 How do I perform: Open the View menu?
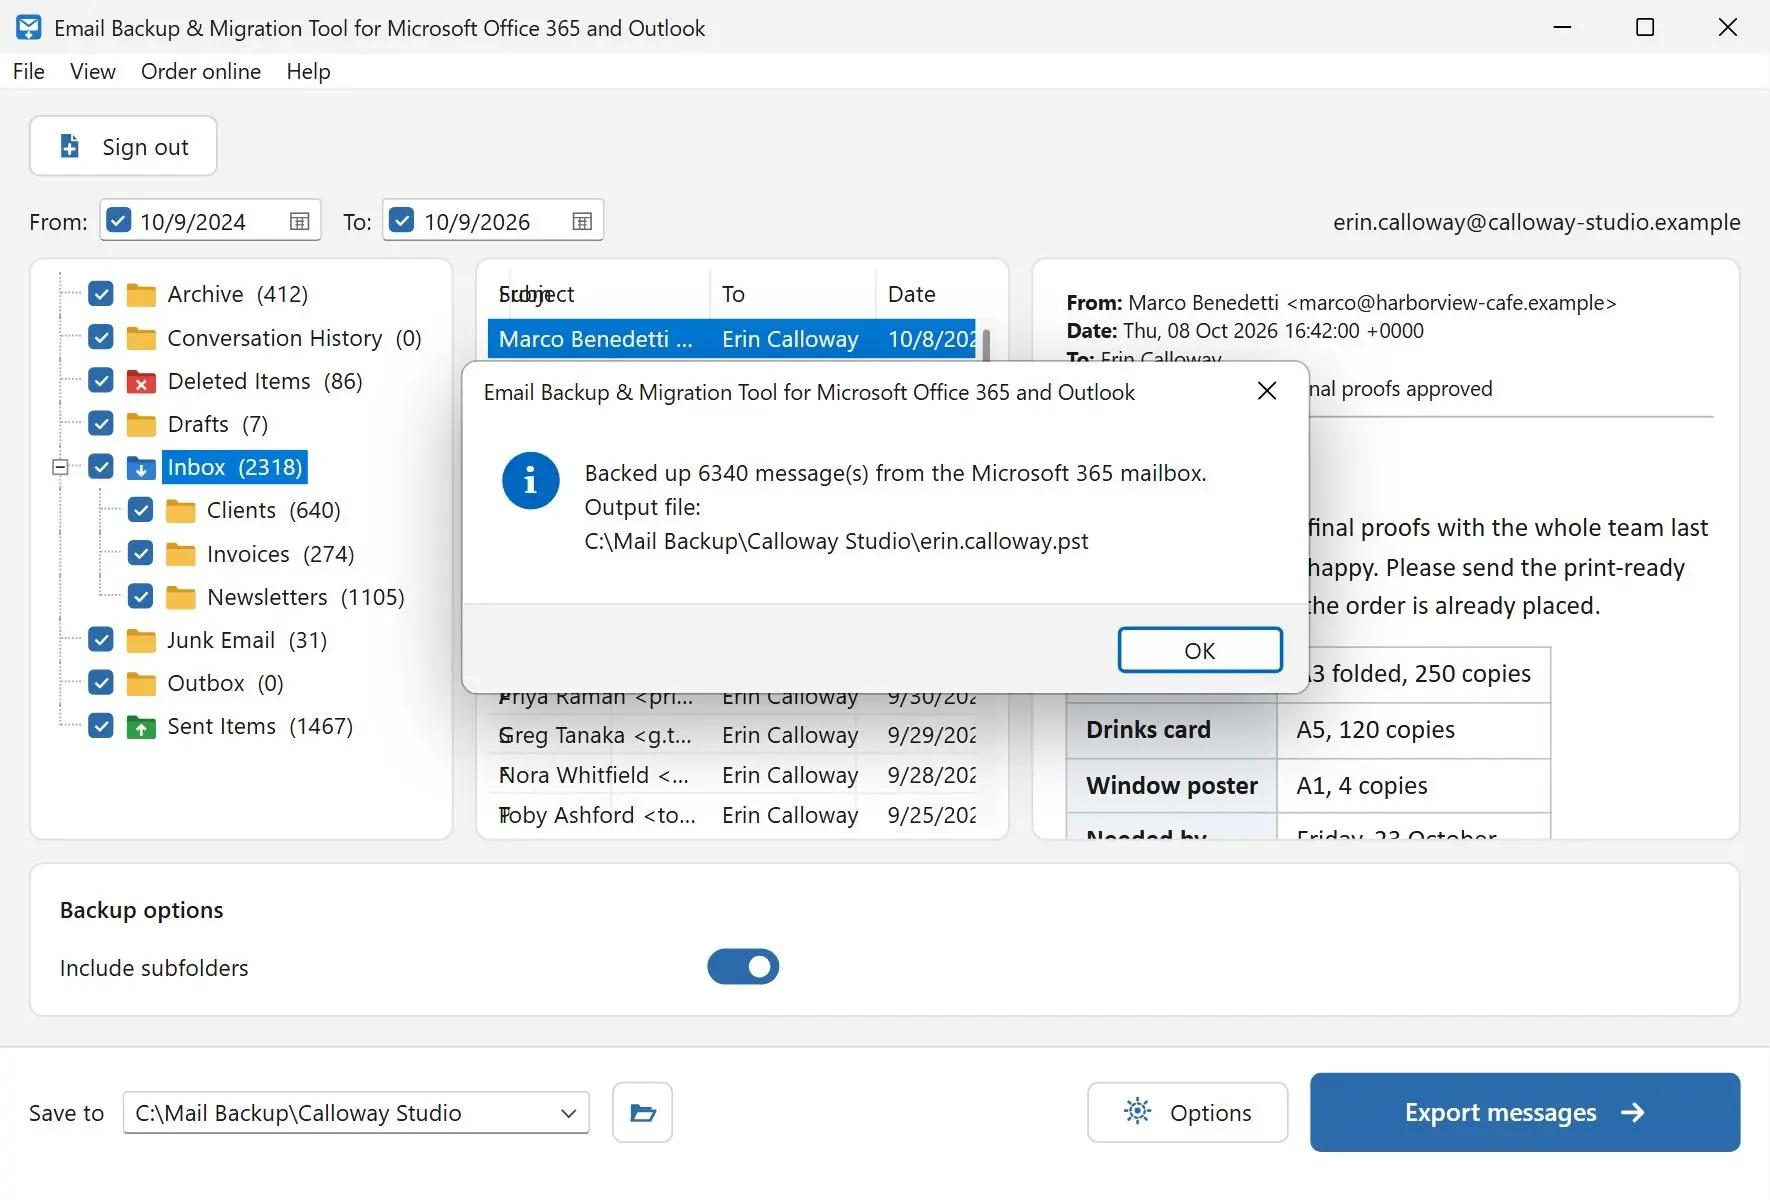coord(93,71)
